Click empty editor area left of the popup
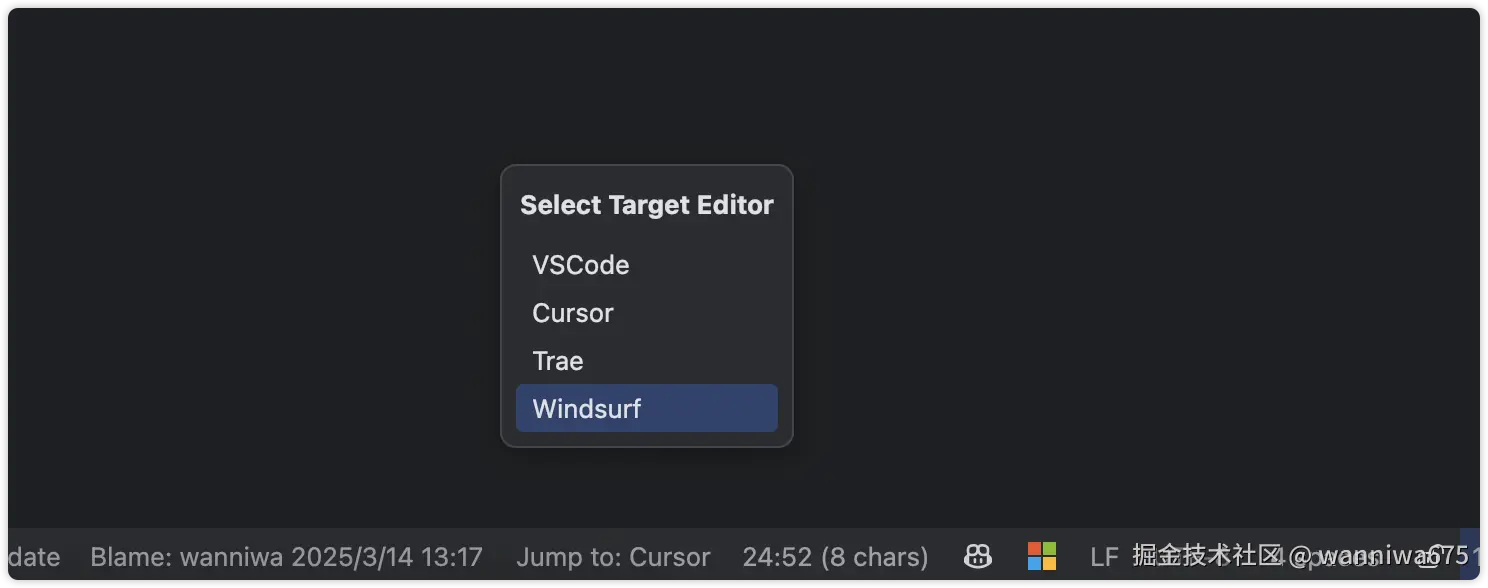 (x=250, y=300)
